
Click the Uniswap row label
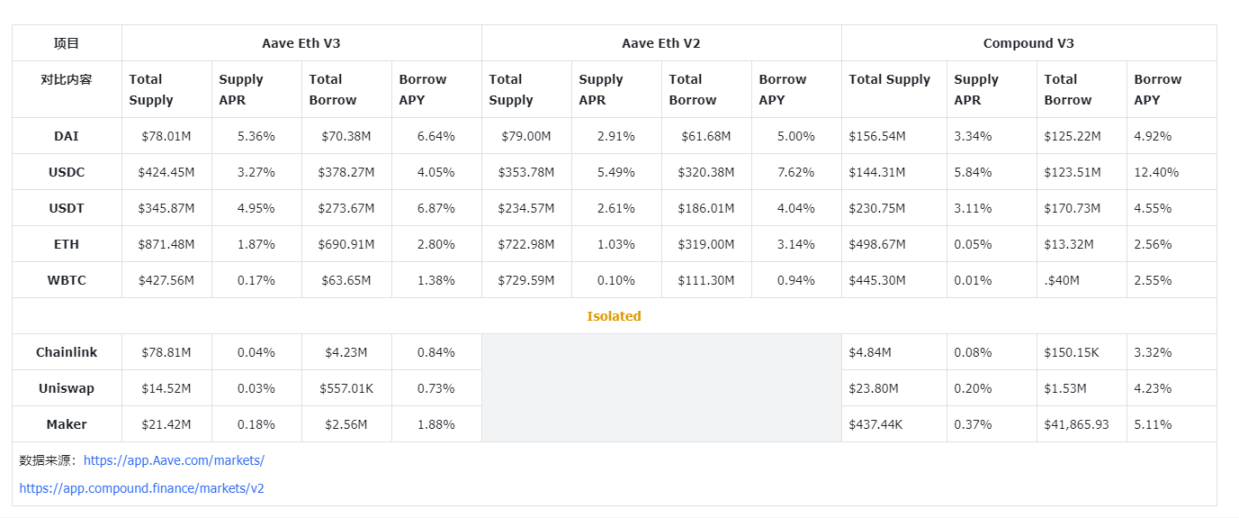(x=66, y=388)
